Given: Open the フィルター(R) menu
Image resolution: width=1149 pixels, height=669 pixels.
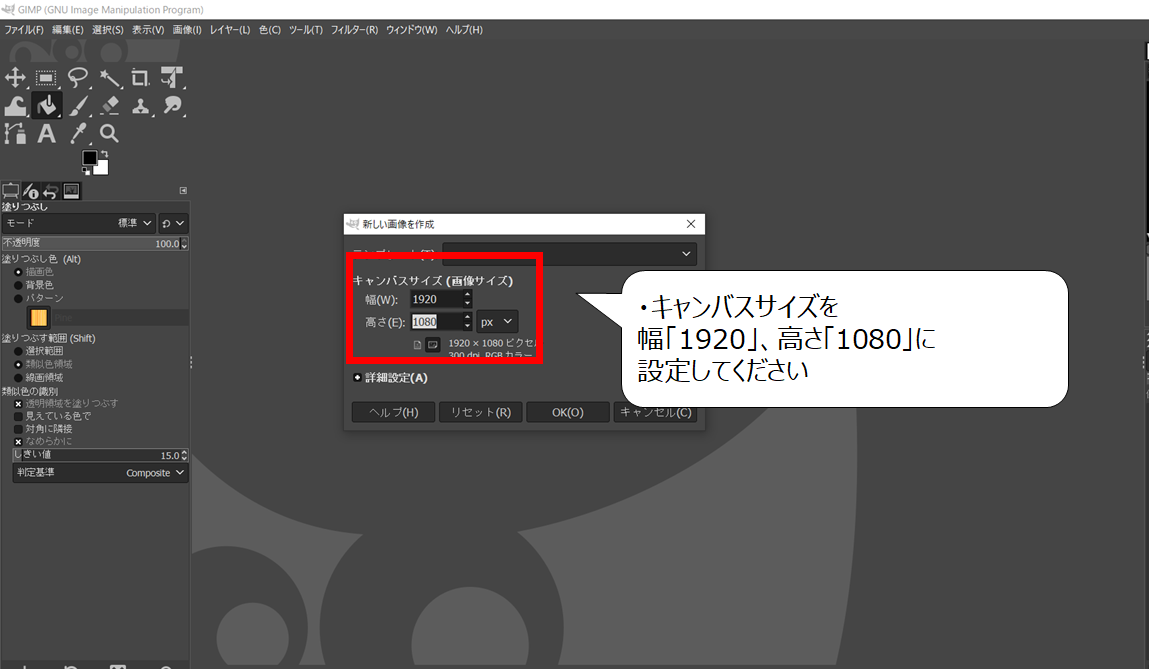Looking at the screenshot, I should point(354,30).
